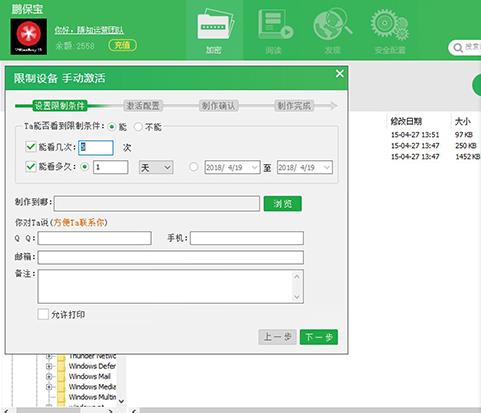Select the date range radio button
This screenshot has width=481, height=413.
tap(193, 167)
